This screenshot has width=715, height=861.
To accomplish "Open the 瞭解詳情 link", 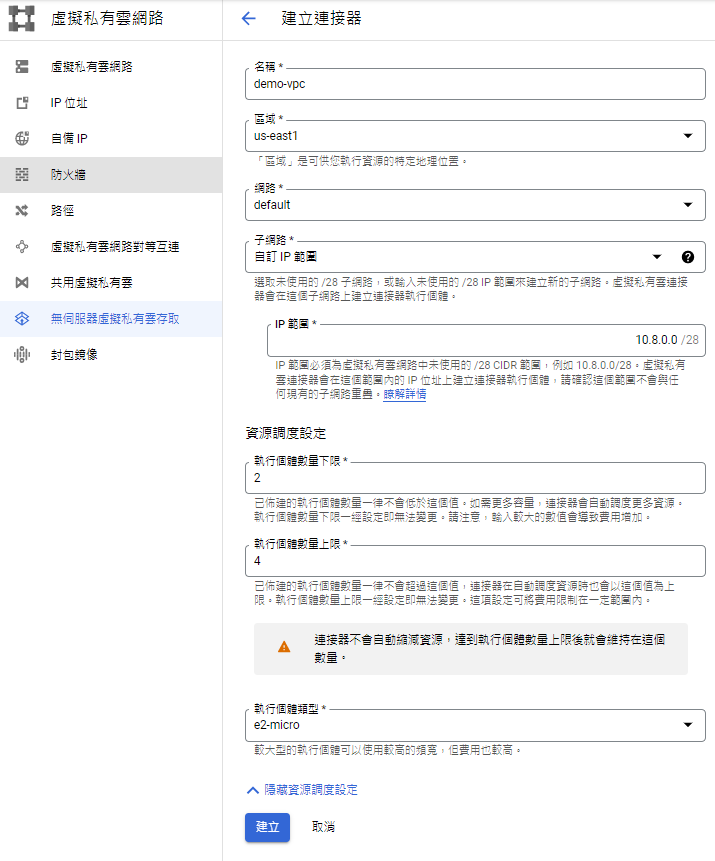I will [x=405, y=395].
